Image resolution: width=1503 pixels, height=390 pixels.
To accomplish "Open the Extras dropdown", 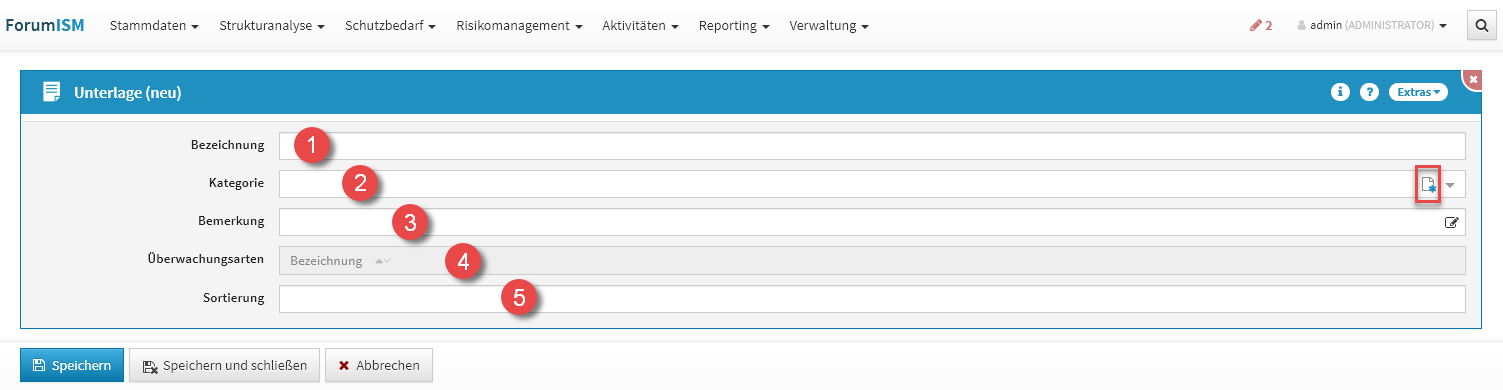I will click(x=1418, y=92).
